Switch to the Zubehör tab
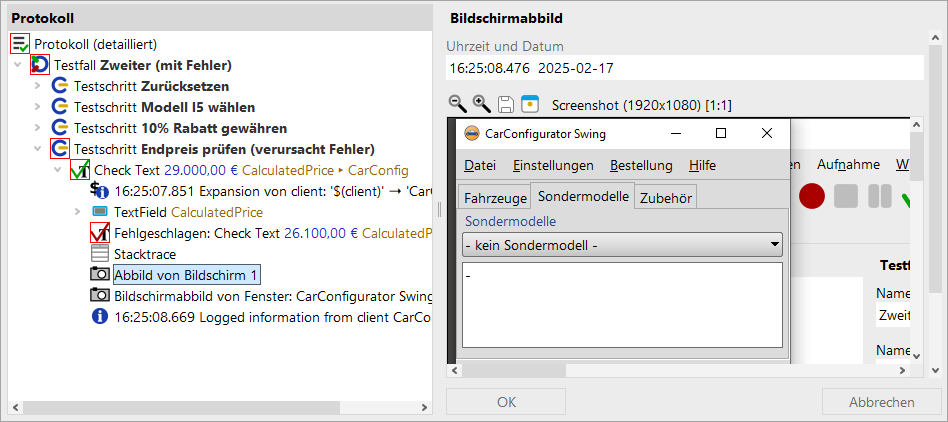This screenshot has height=422, width=948. click(666, 198)
